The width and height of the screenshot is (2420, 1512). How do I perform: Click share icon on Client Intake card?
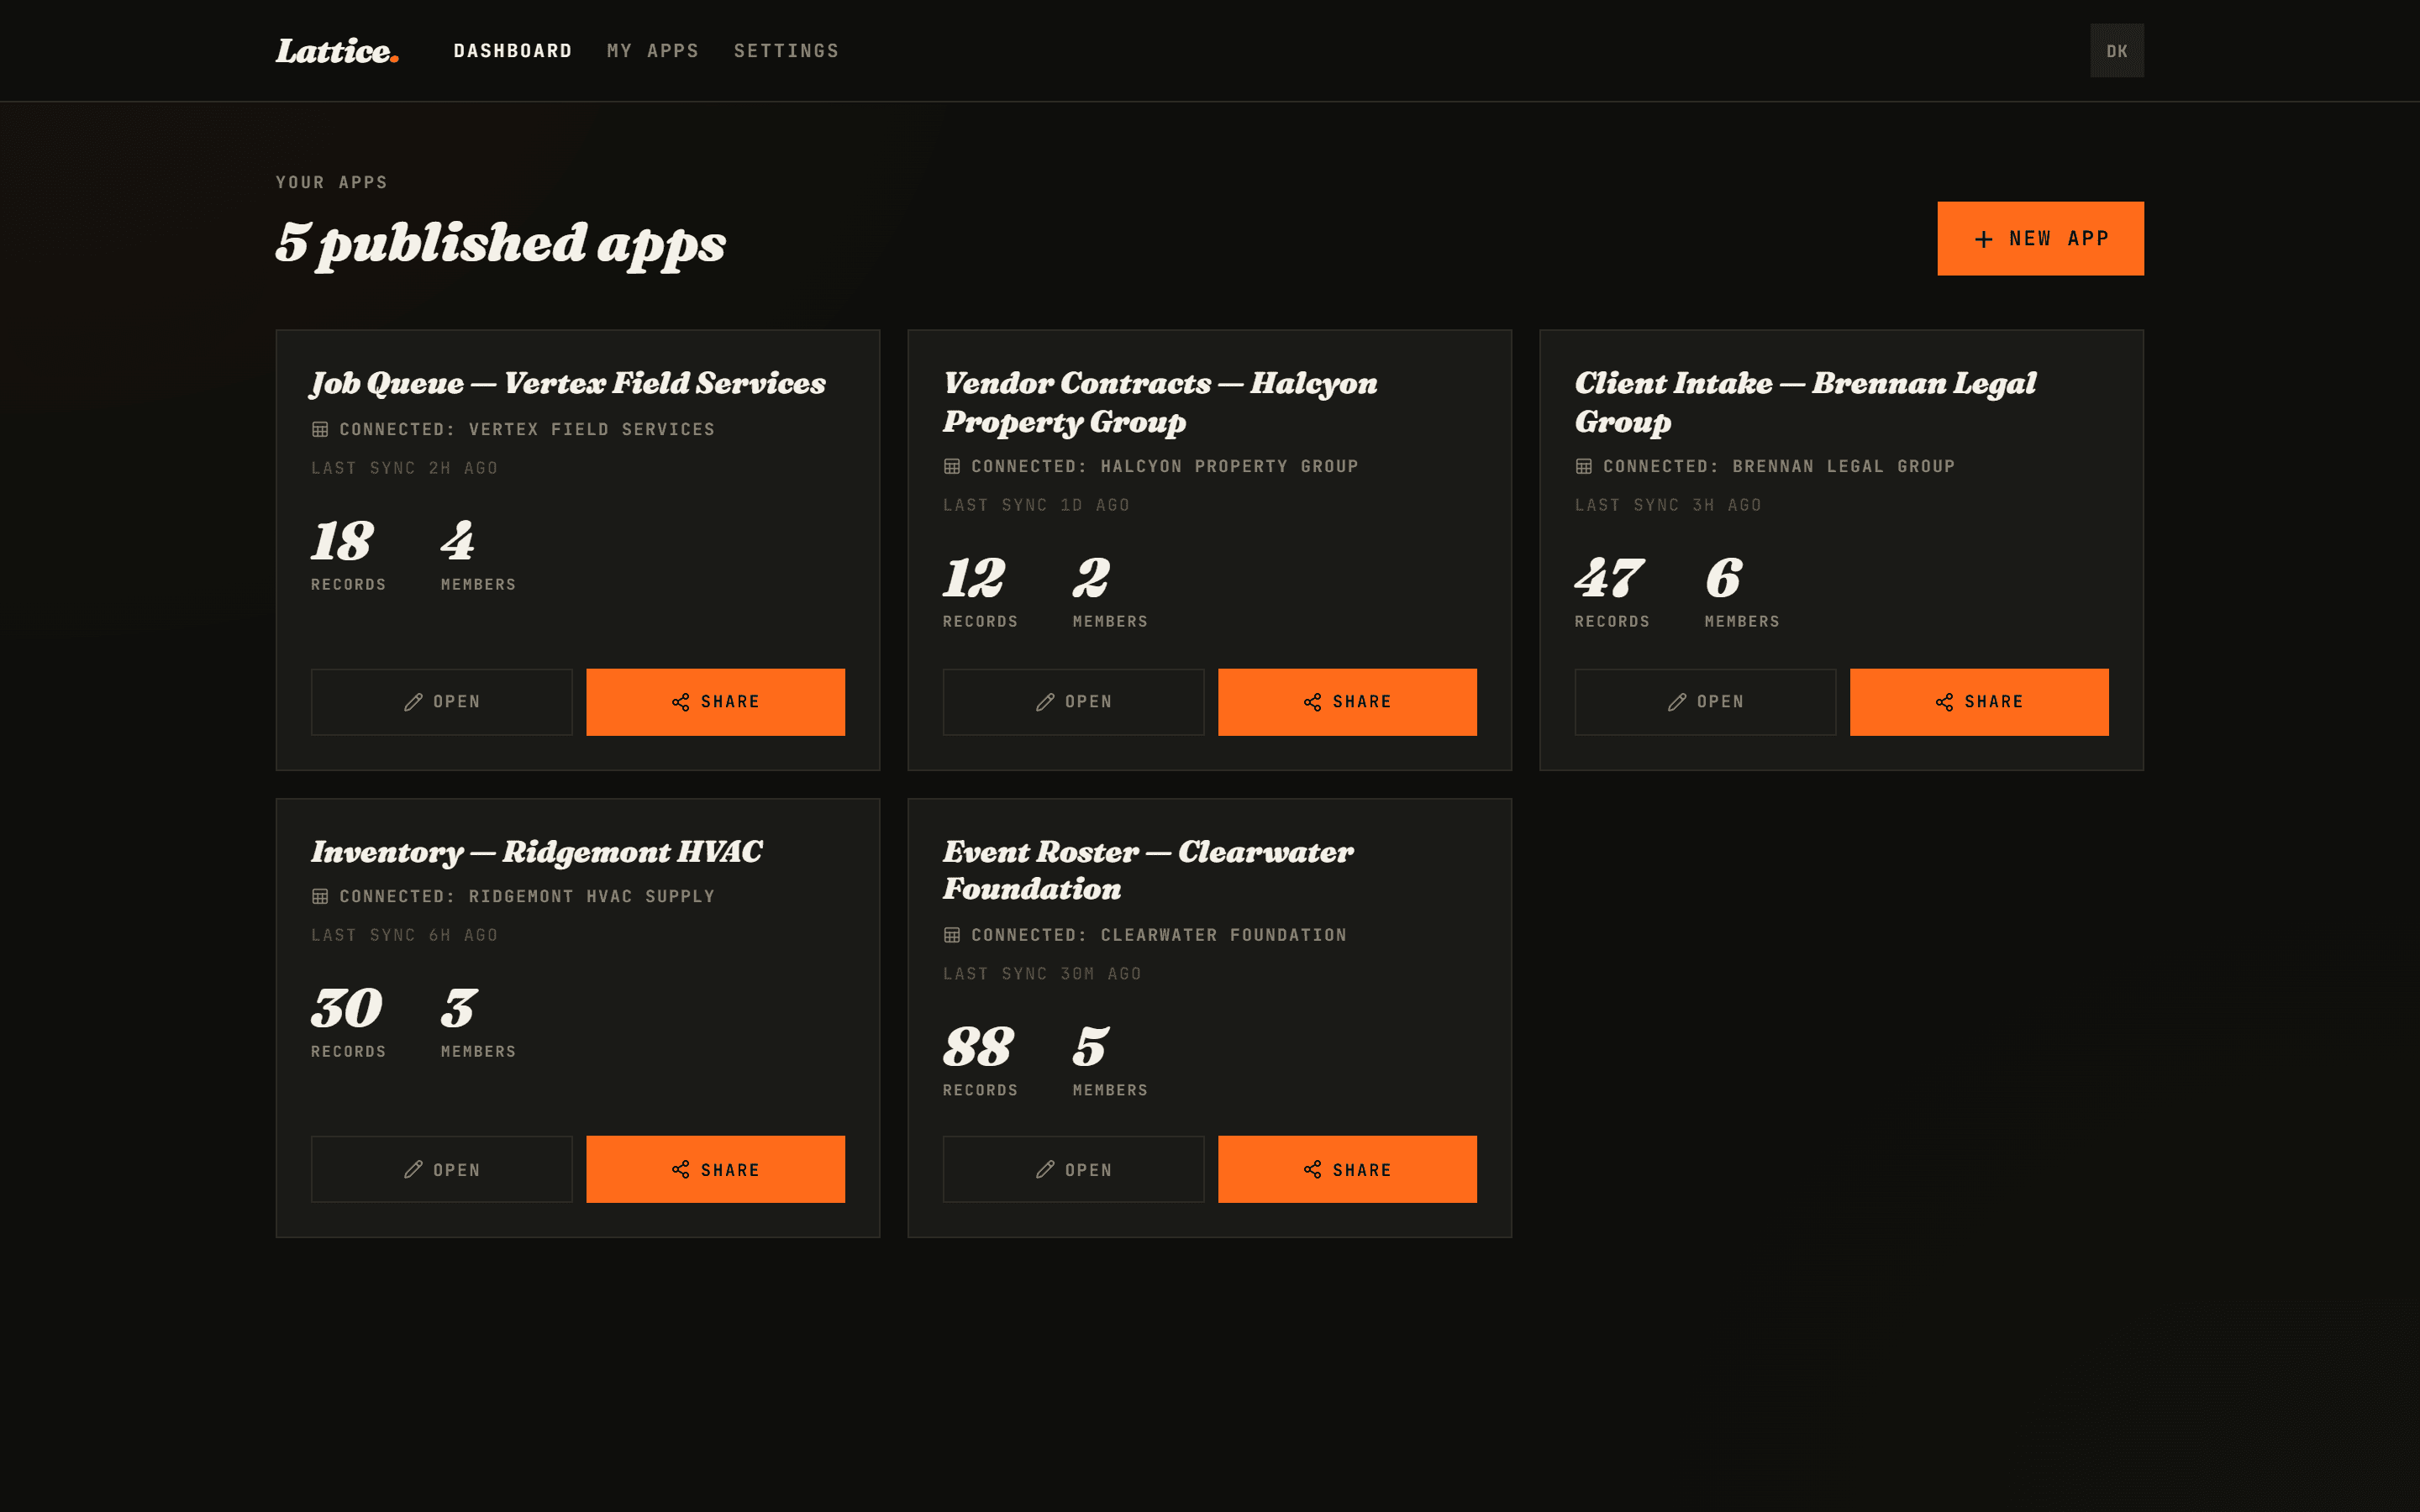[x=1945, y=702]
